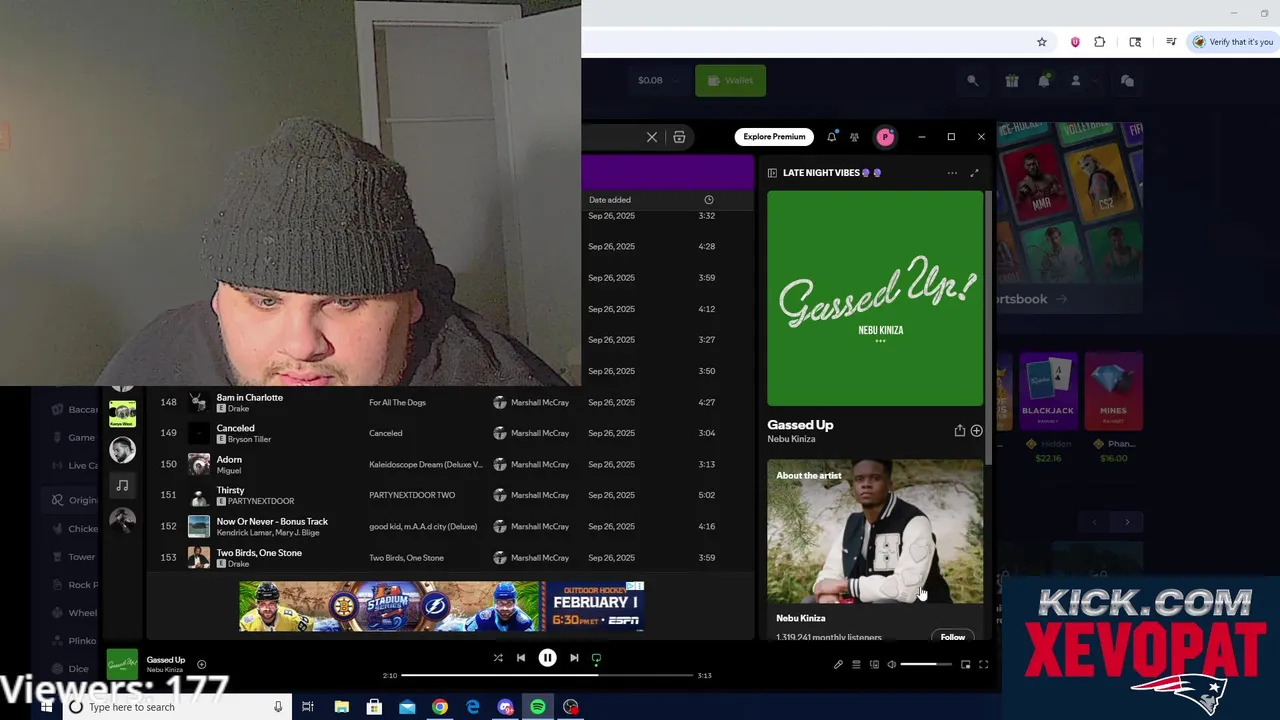Skip to previous track in Spotify

(x=521, y=658)
